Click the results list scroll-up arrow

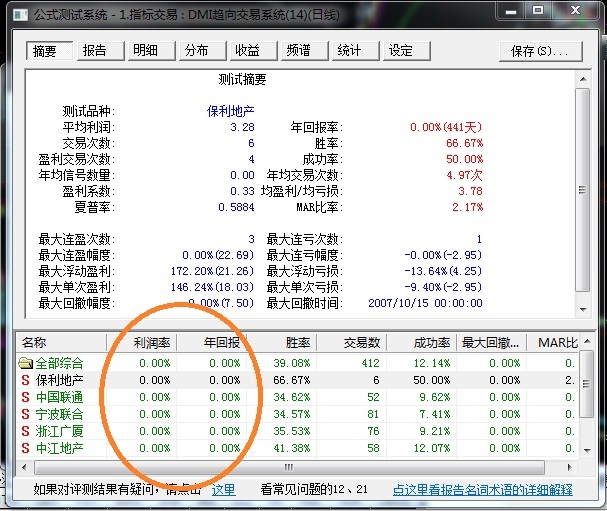pos(587,341)
